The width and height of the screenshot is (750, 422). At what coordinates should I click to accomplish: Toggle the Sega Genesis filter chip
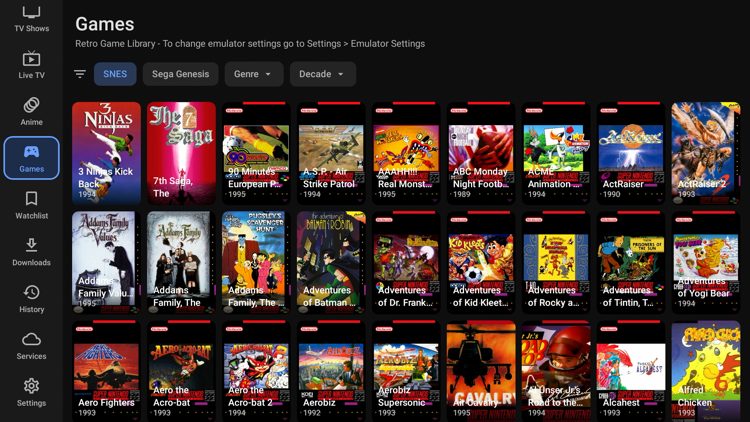coord(180,74)
